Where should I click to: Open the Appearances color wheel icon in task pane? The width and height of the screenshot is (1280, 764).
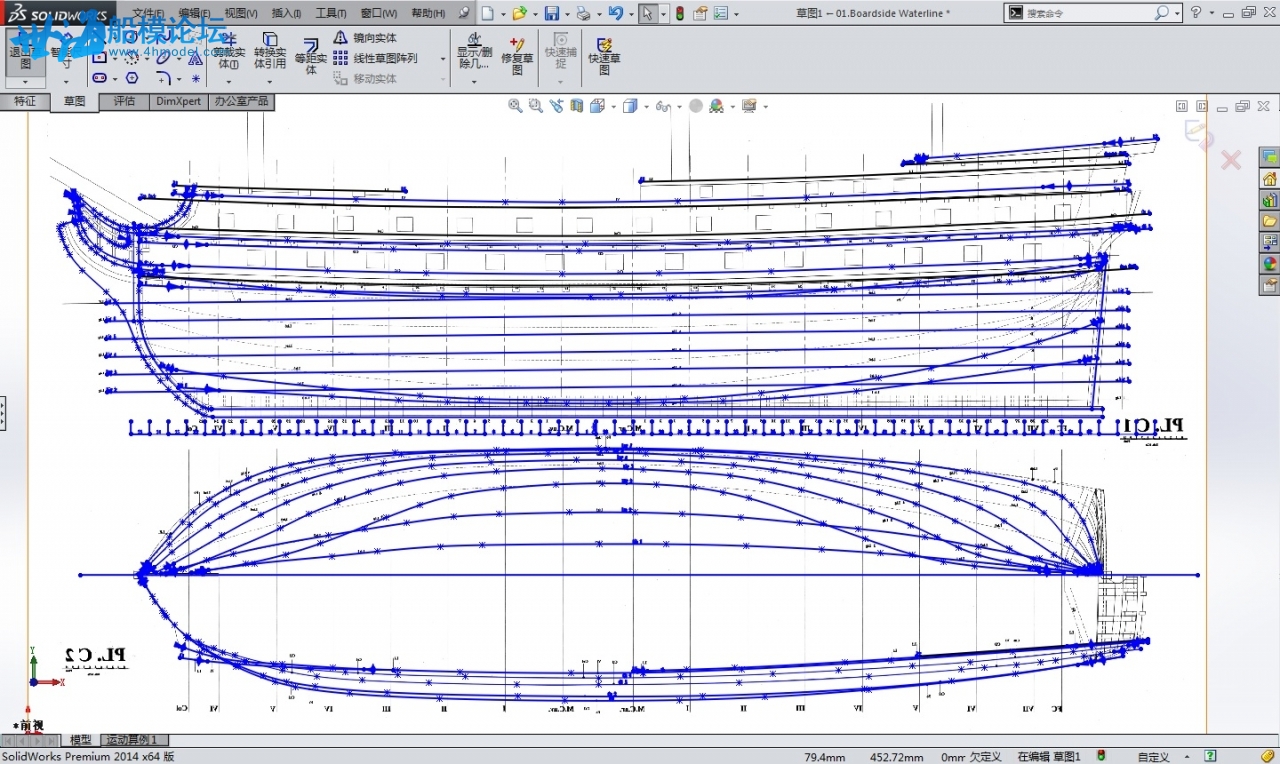pos(1269,264)
